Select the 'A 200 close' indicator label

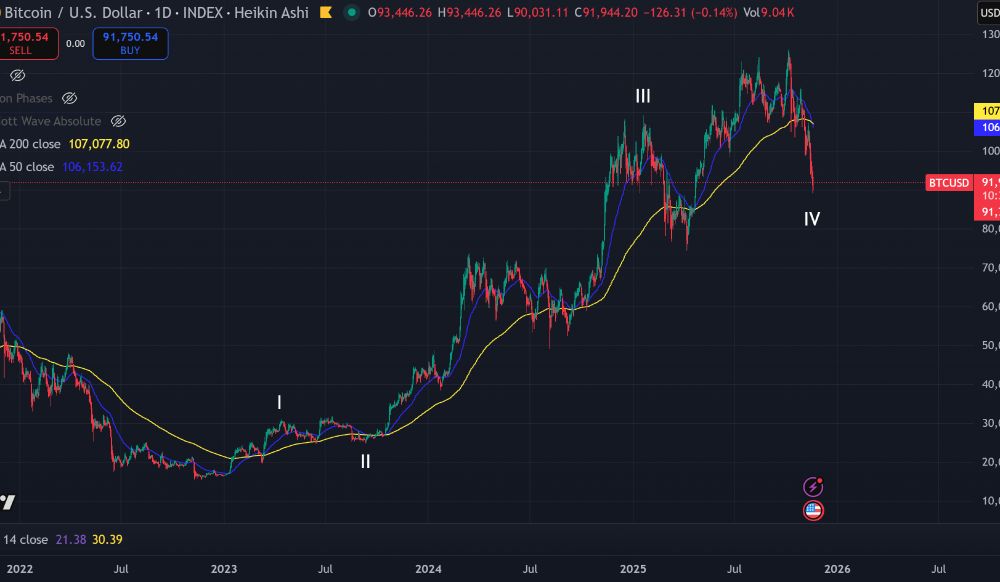tap(30, 144)
